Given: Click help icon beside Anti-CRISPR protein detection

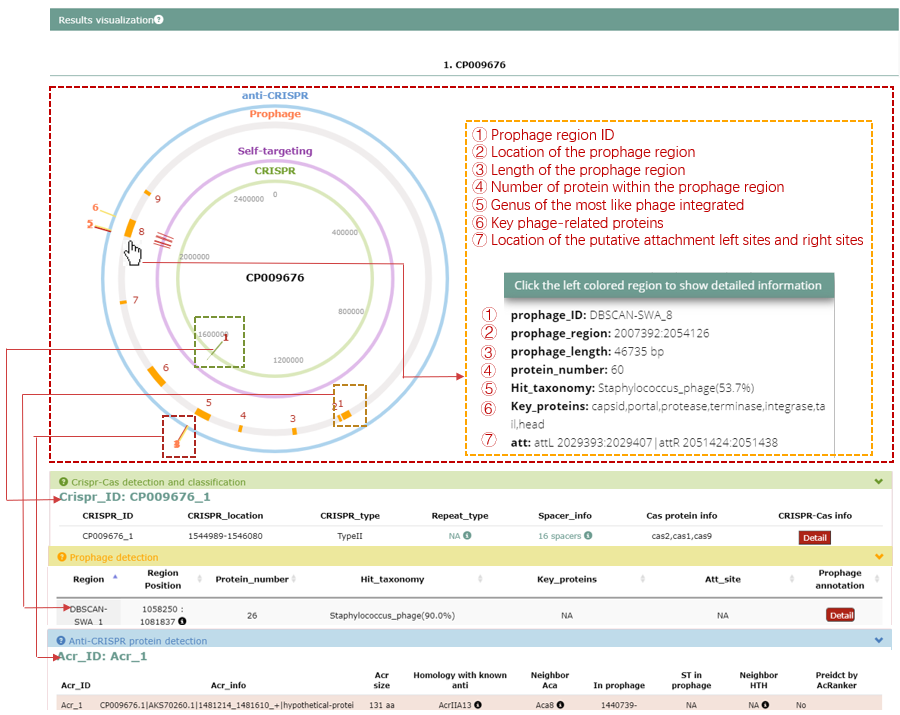Looking at the screenshot, I should 62,641.
